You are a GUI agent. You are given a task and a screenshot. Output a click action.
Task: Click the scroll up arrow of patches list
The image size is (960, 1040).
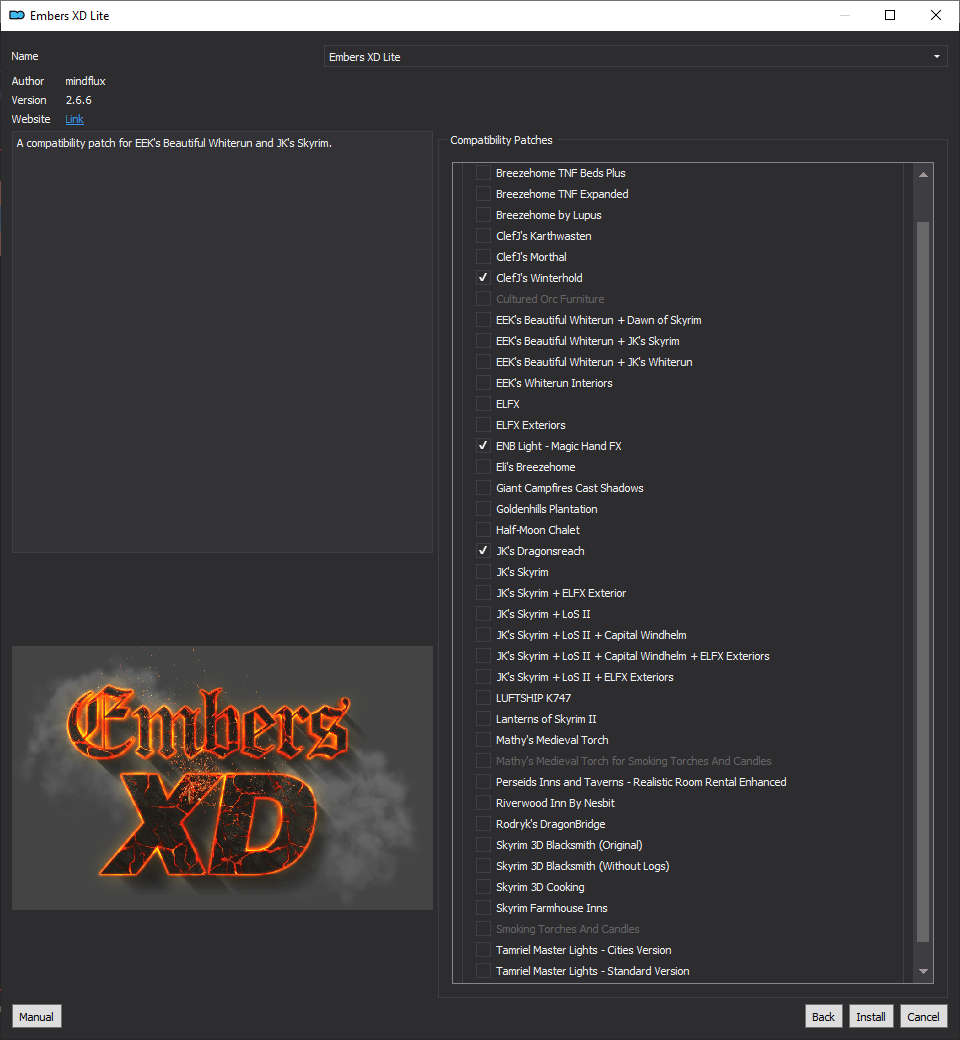(923, 174)
